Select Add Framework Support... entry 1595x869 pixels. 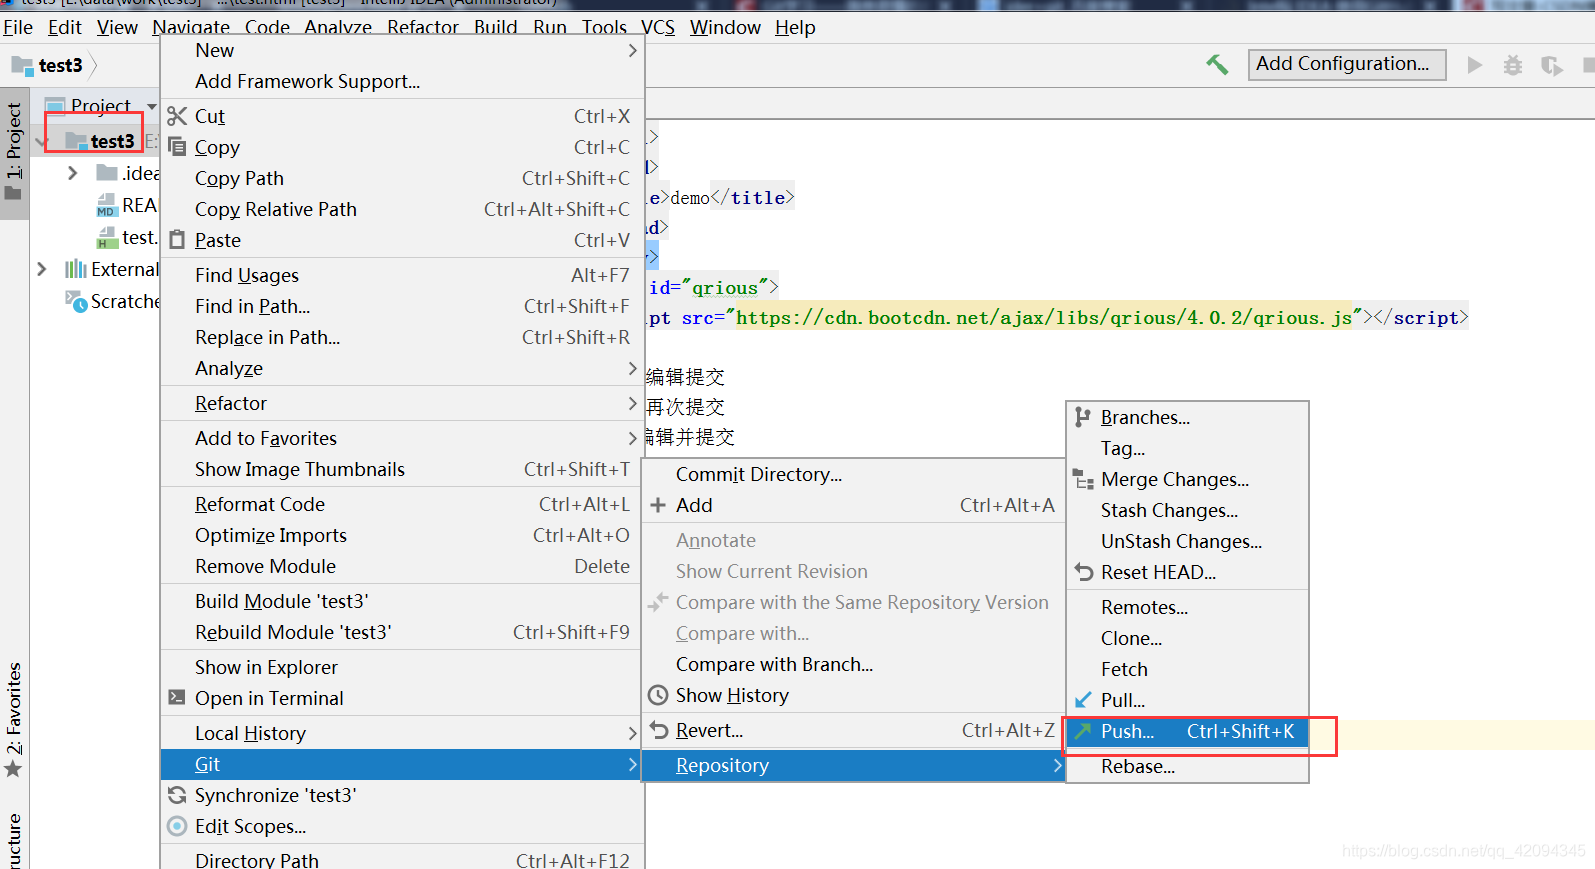pos(400,81)
